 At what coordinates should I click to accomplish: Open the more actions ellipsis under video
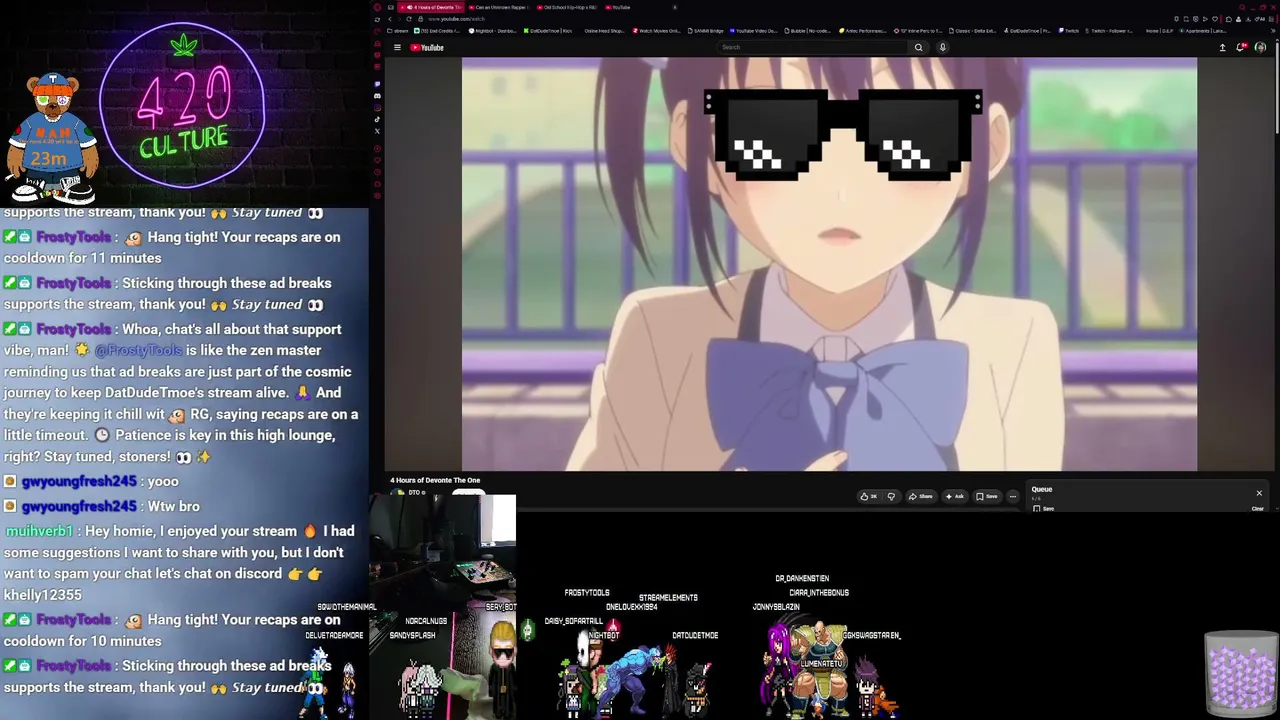[1012, 496]
